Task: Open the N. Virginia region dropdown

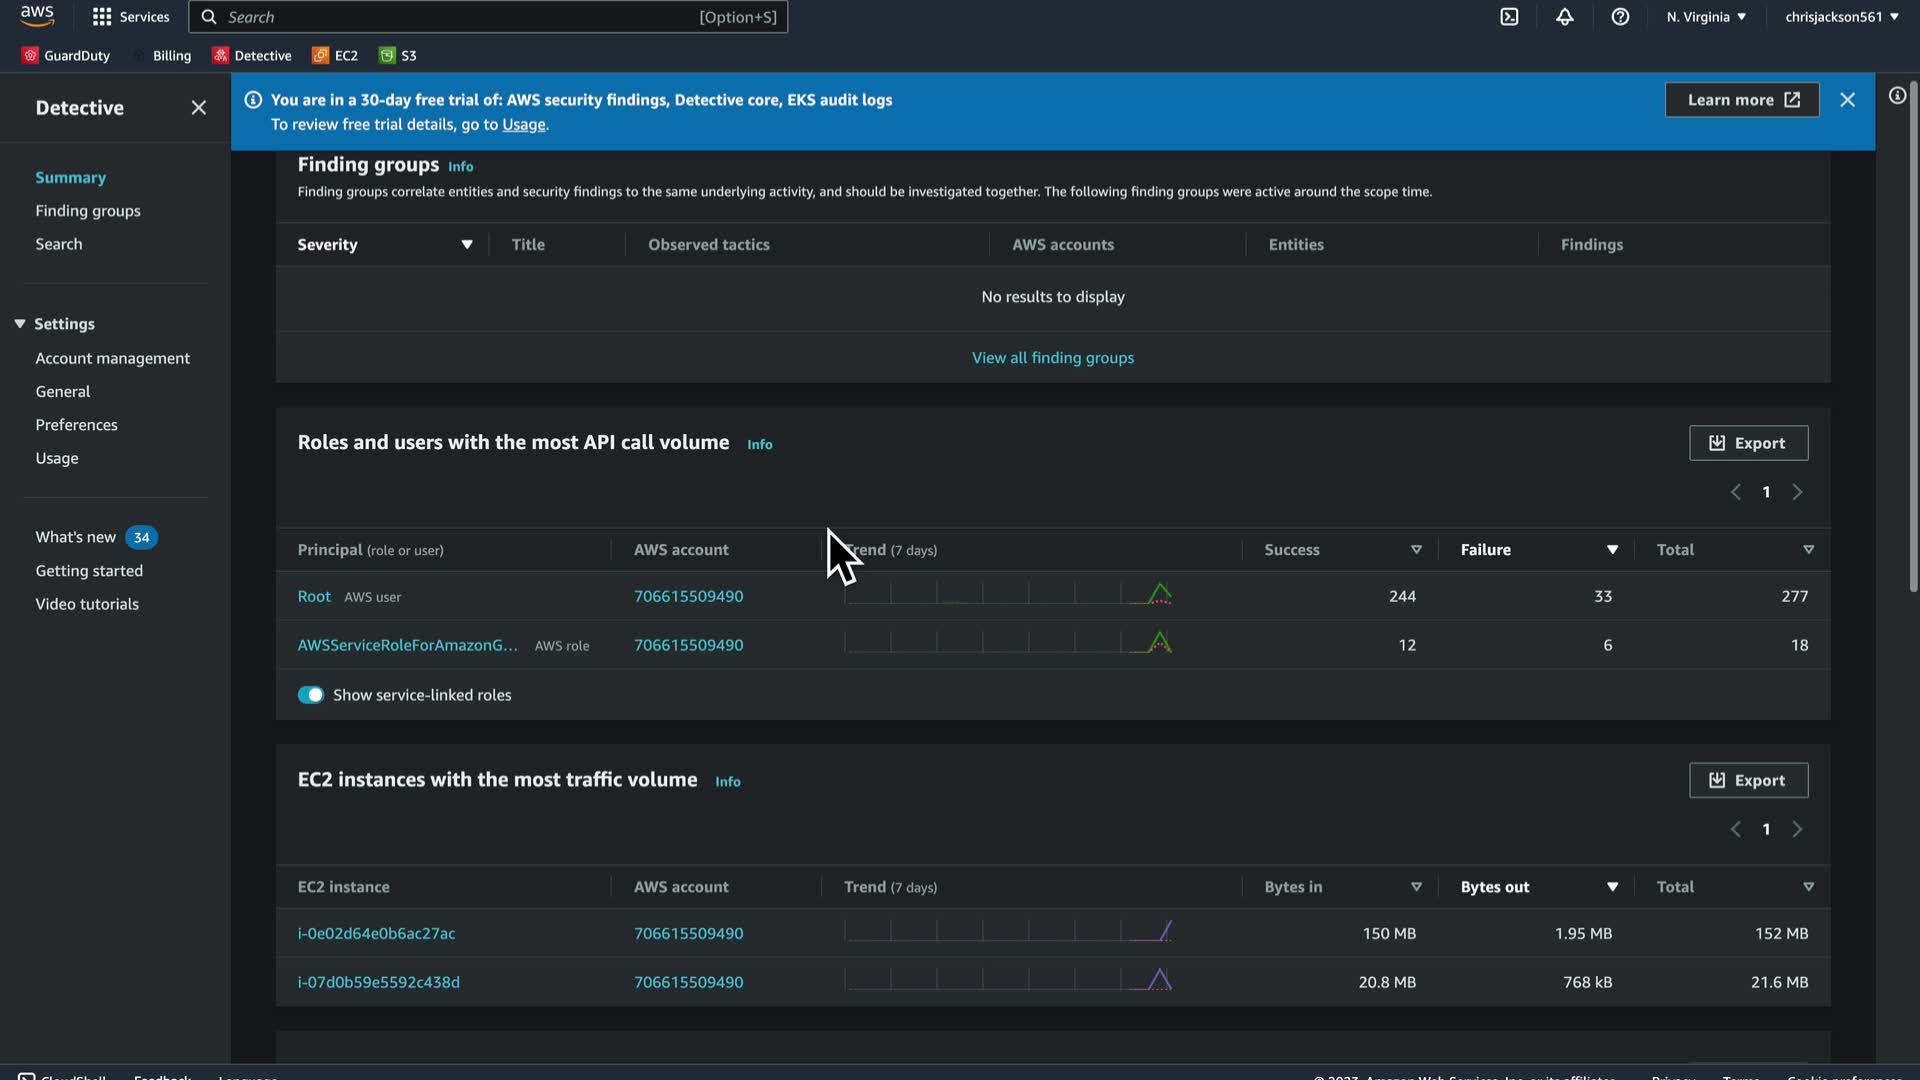Action: [x=1706, y=17]
